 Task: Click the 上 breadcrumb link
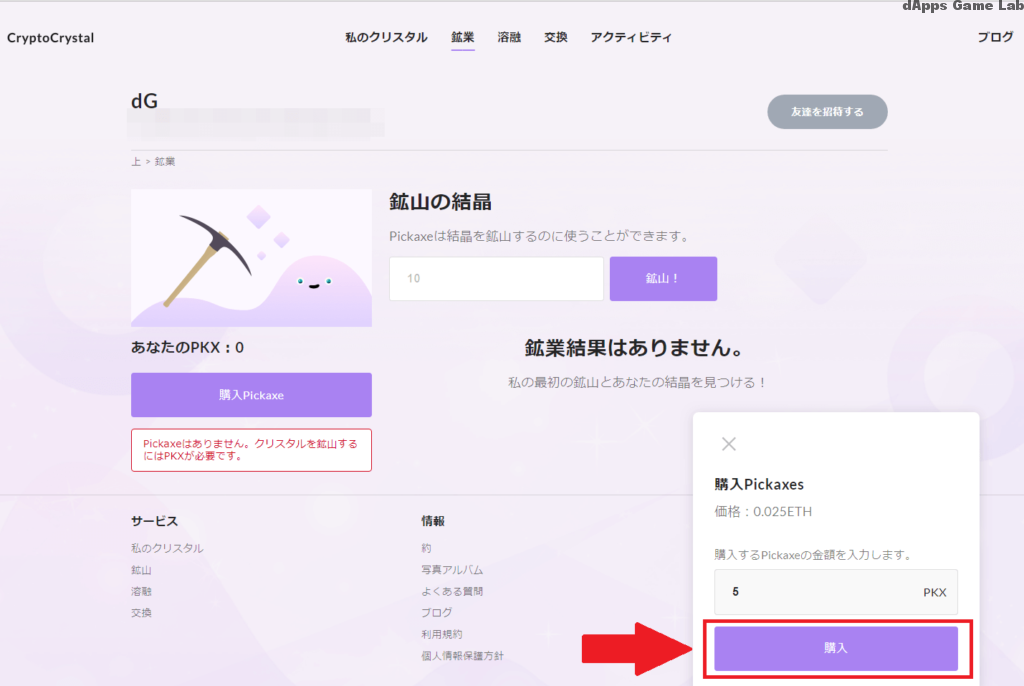[x=135, y=161]
